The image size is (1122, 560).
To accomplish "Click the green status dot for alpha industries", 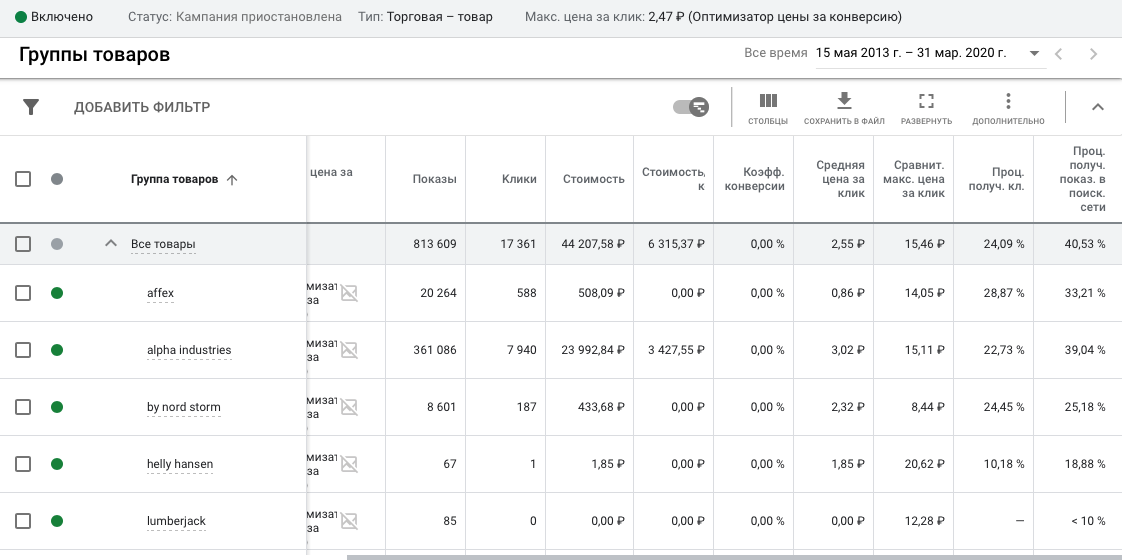I will click(57, 350).
